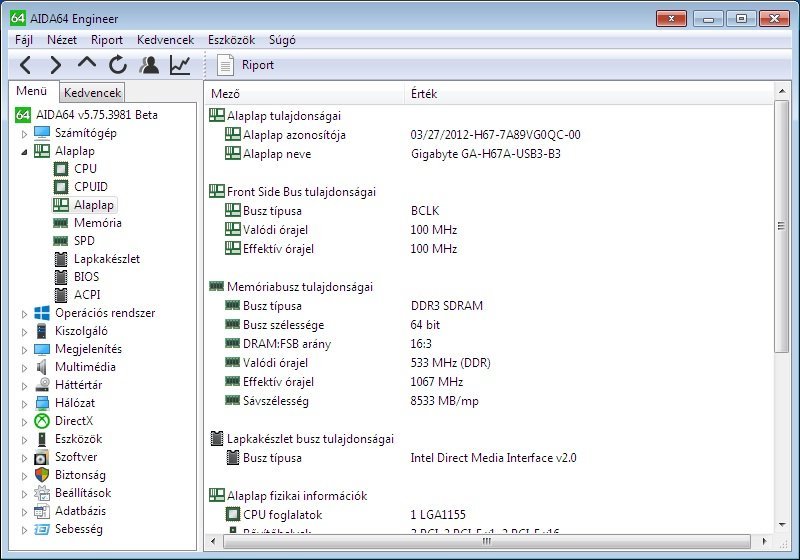This screenshot has height=560, width=800.
Task: Collapse the Alaplap tree node
Action: 24,151
